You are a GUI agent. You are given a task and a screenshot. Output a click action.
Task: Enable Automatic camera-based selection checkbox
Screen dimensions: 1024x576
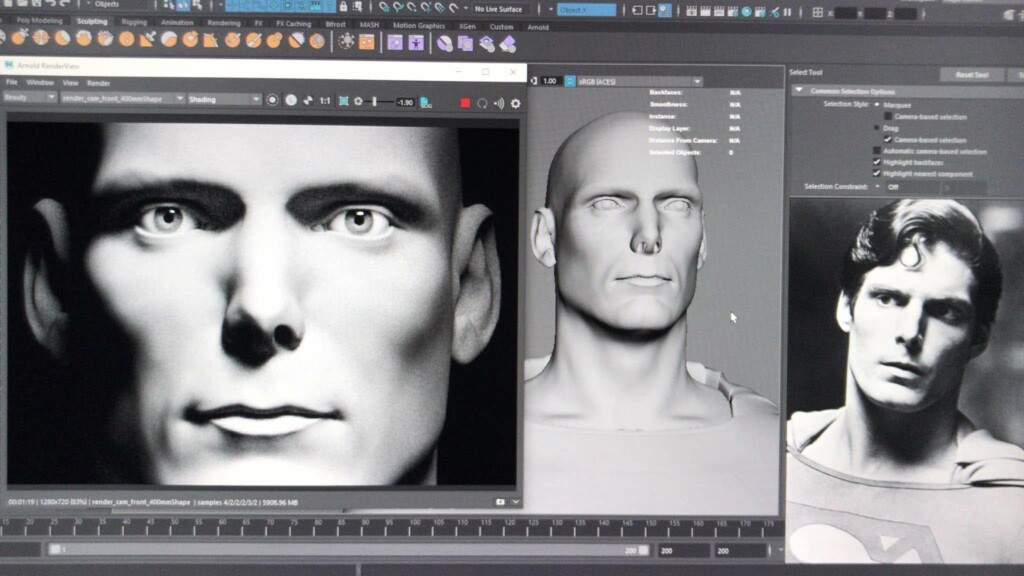click(877, 151)
